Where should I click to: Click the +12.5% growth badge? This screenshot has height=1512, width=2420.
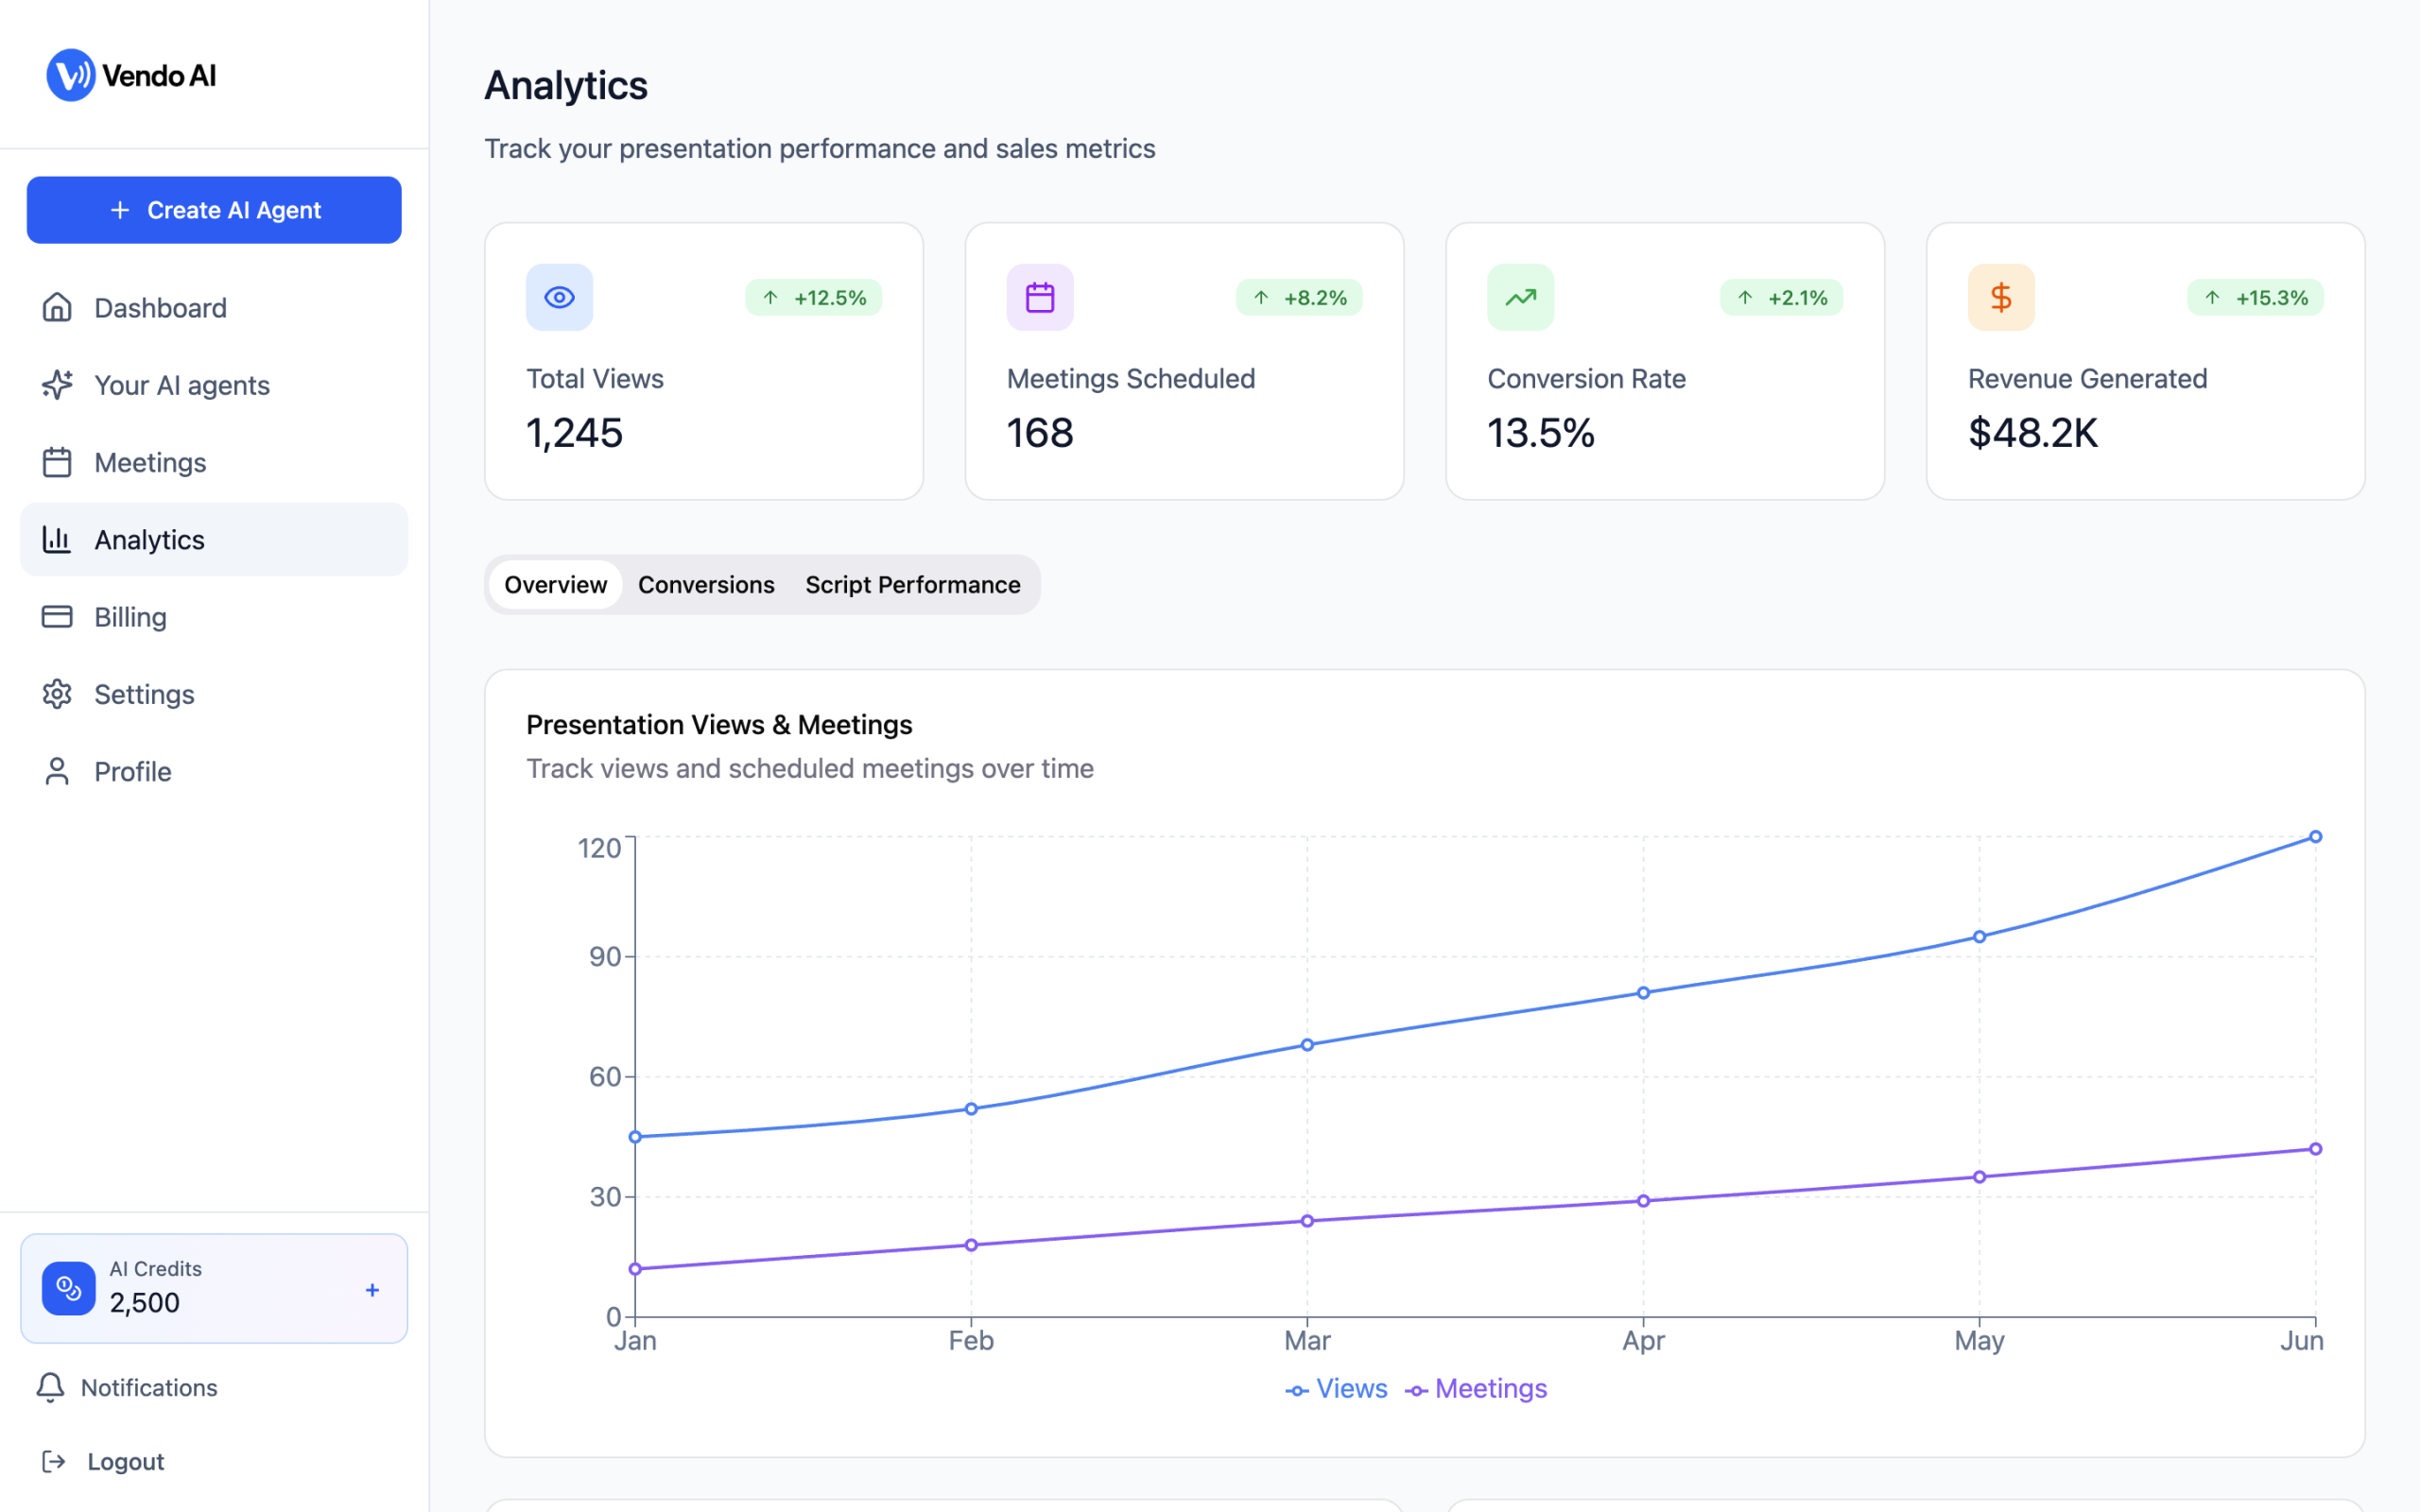[x=813, y=298]
